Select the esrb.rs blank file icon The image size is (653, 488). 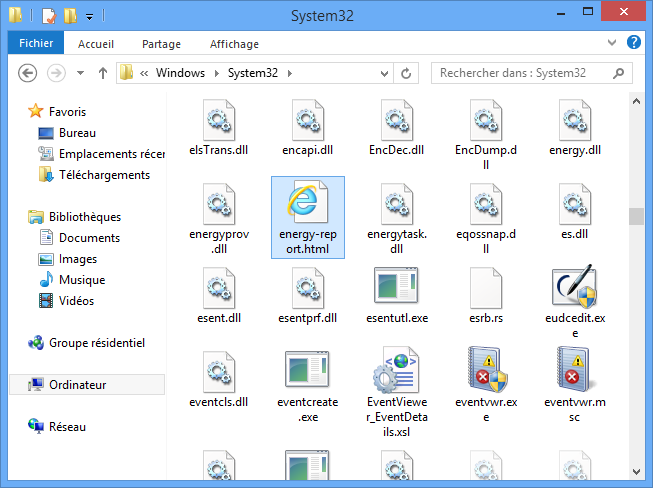[x=486, y=288]
